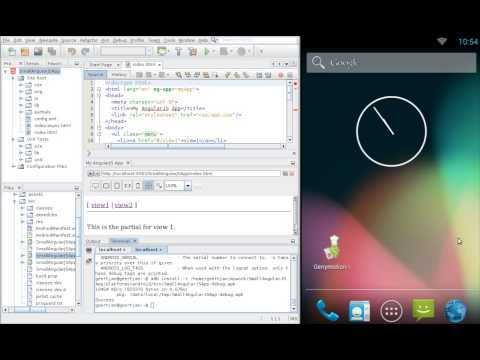Open the Android app drawer
The image size is (480, 360).
point(391,311)
